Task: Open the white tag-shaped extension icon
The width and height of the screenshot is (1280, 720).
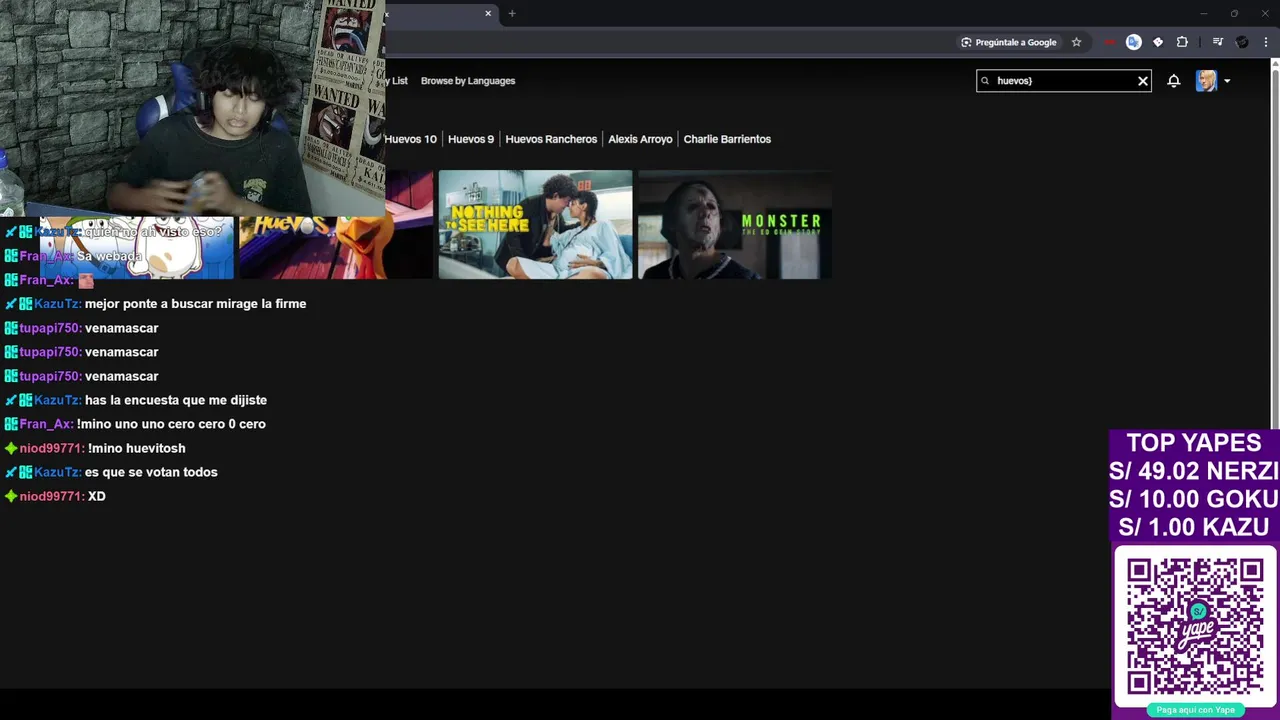Action: pyautogui.click(x=1158, y=42)
